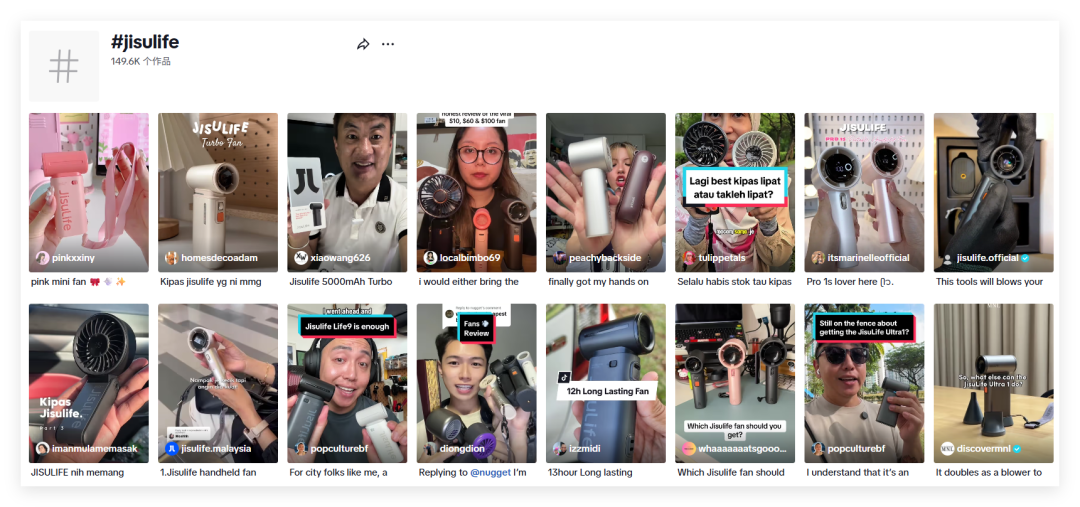
Task: Click tulippetals profile avatar
Action: (689, 258)
